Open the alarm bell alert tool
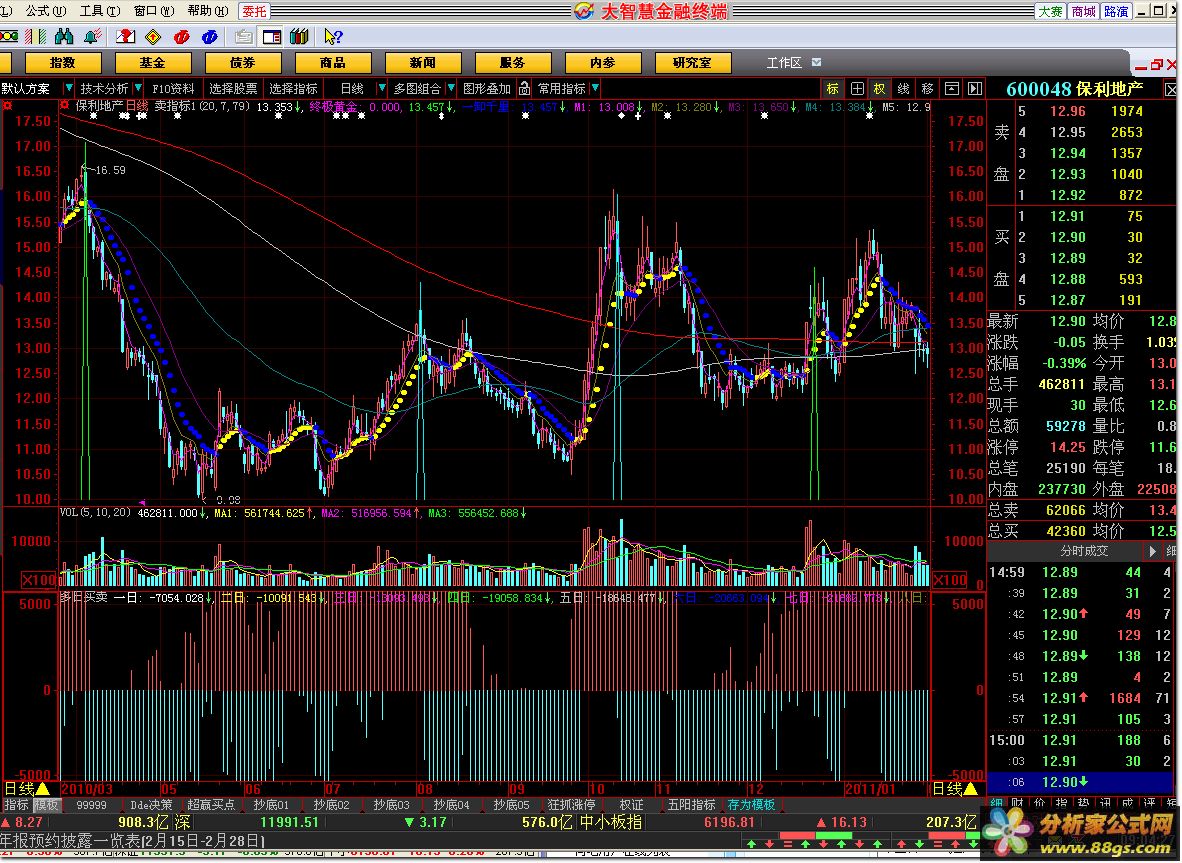 click(92, 36)
